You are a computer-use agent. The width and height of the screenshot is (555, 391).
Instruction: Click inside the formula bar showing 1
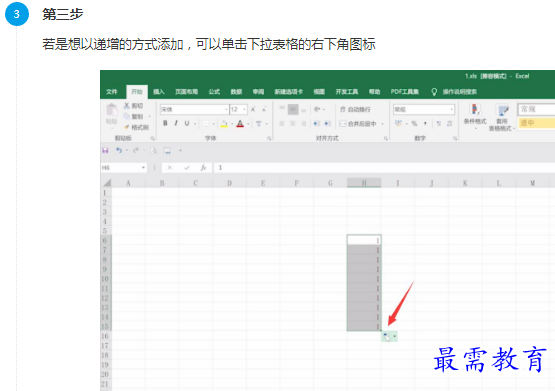(384, 167)
